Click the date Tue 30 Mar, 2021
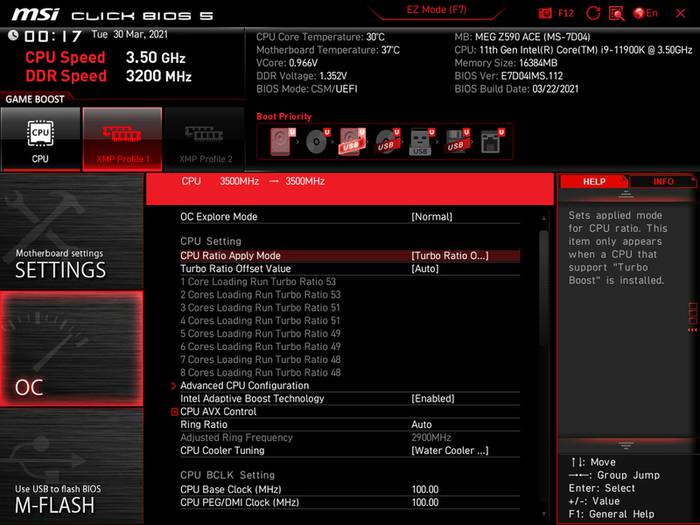700x525 pixels. (129, 34)
